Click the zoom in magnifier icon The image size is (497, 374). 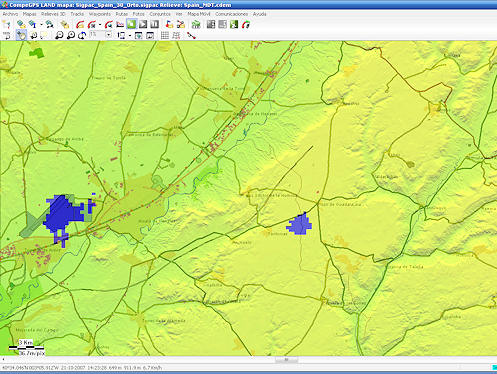click(70, 35)
